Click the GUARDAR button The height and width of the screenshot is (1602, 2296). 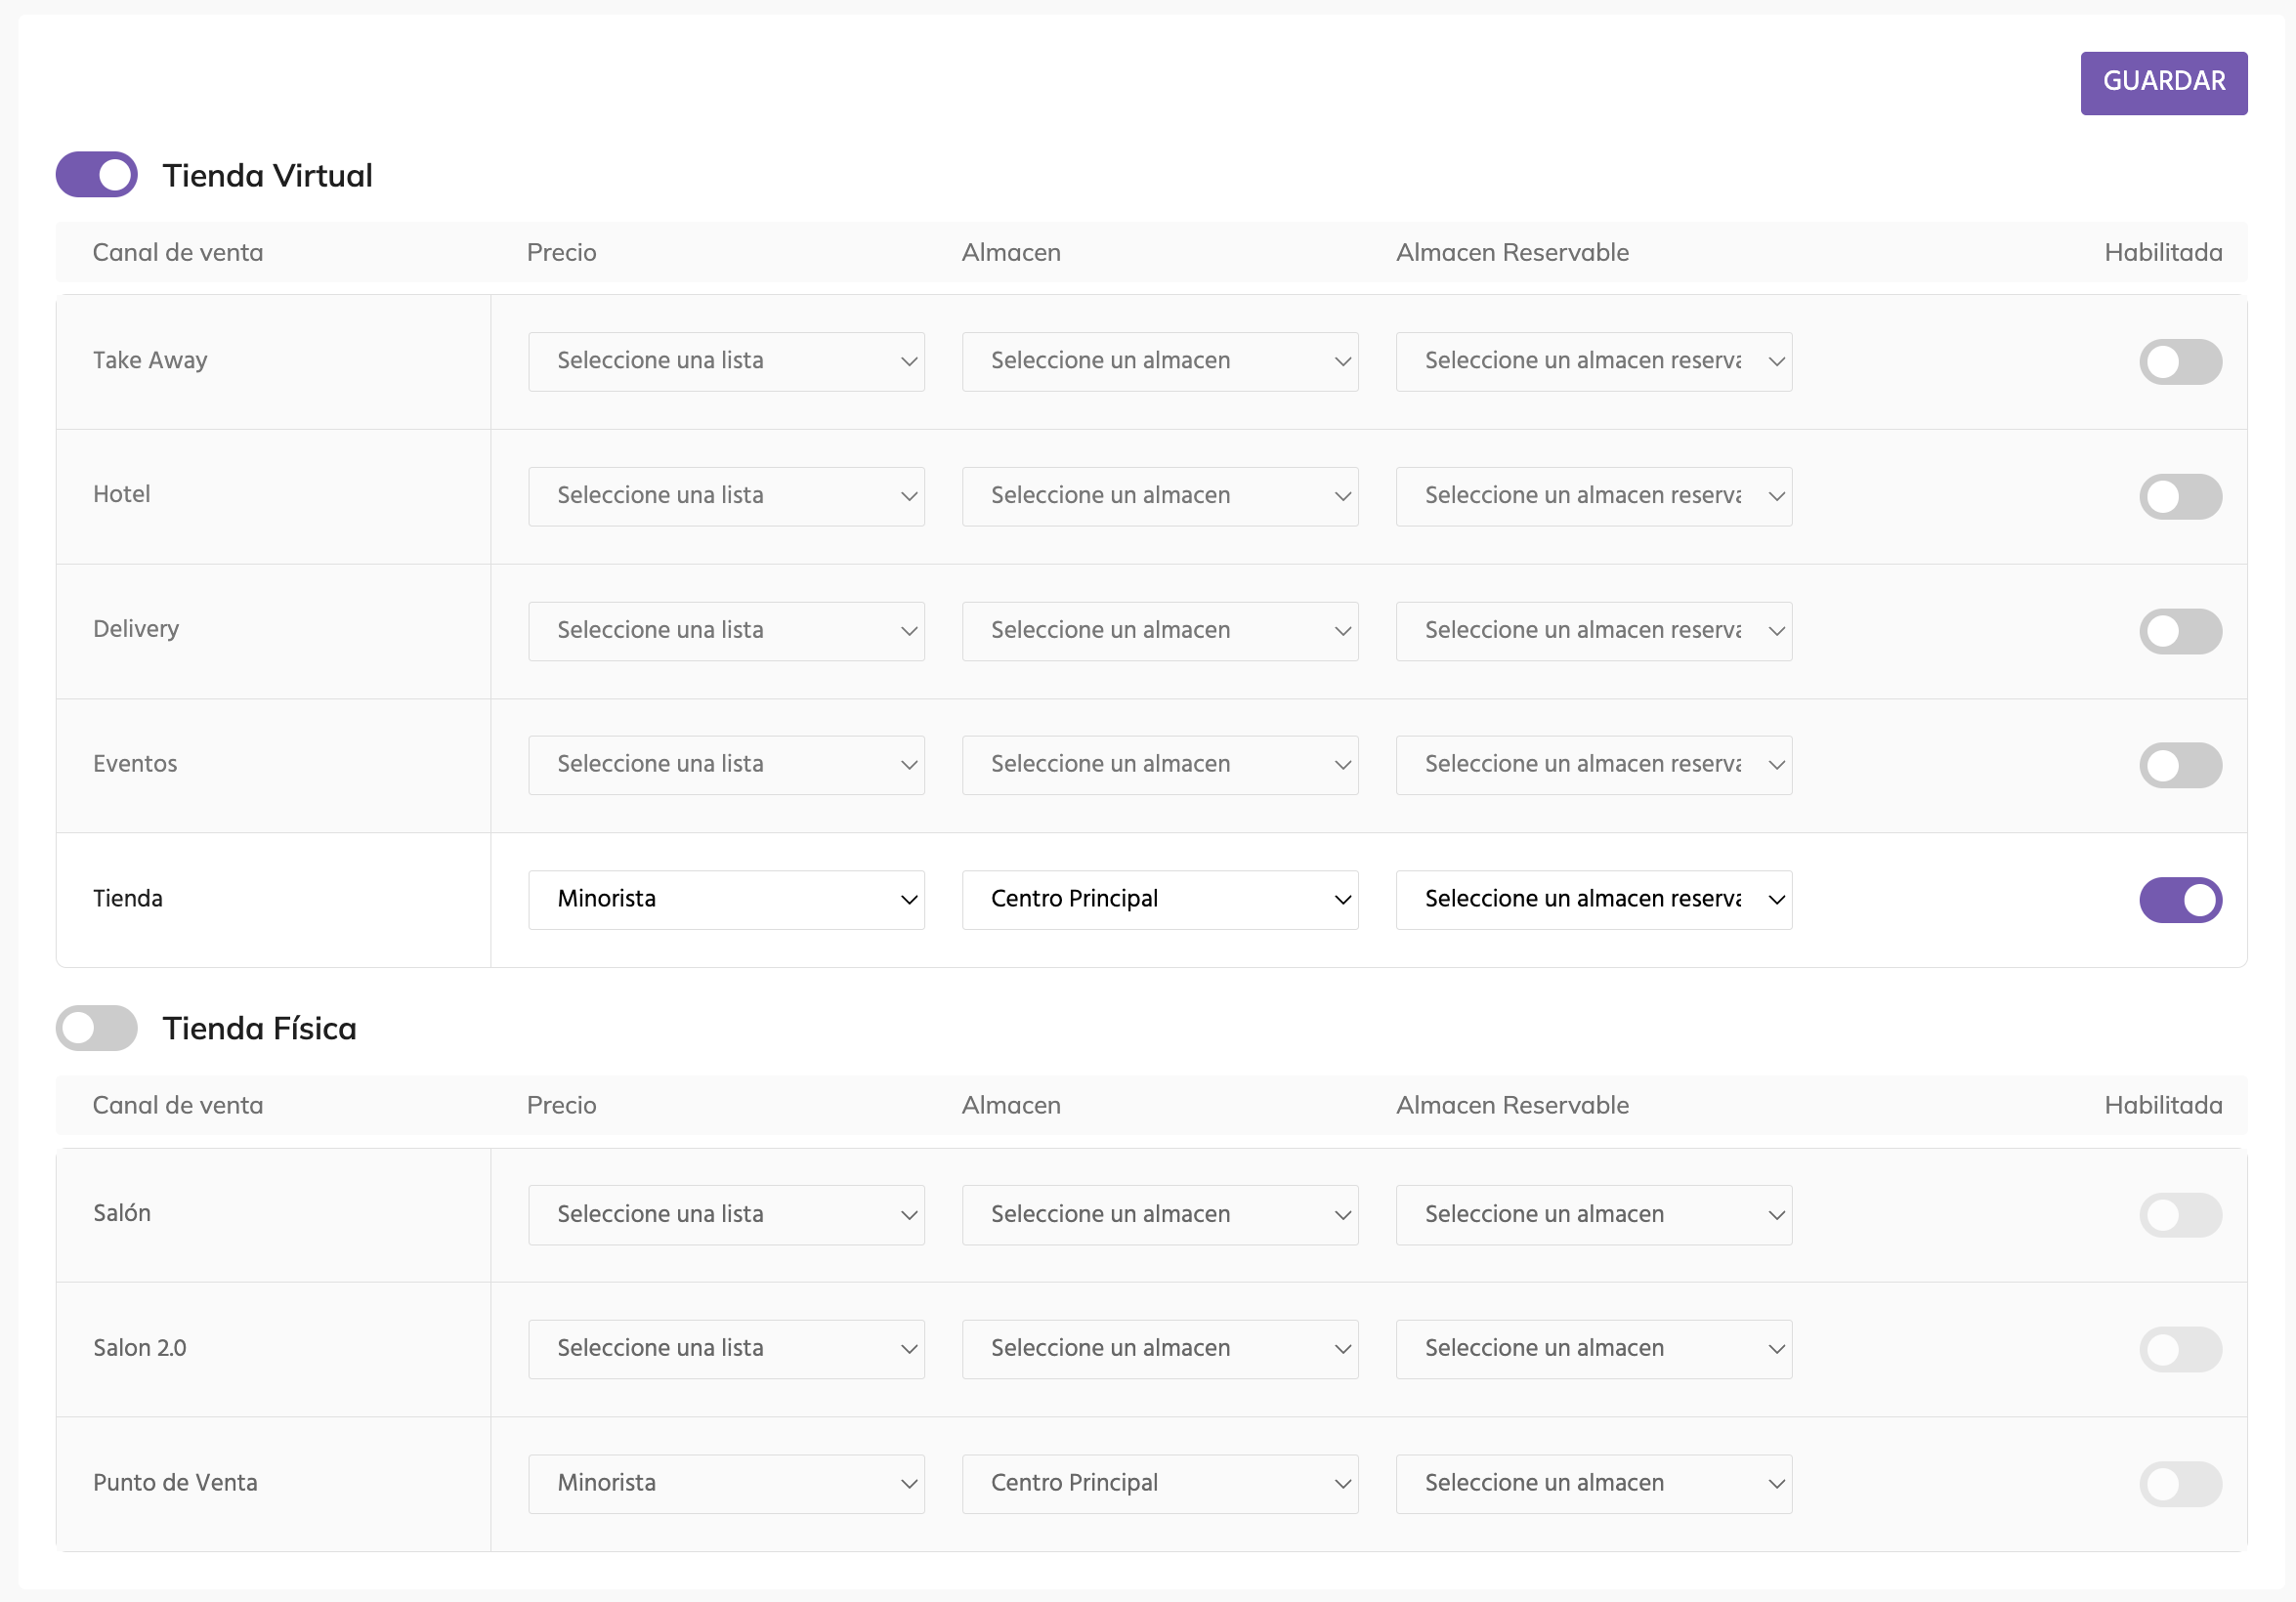click(x=2163, y=82)
